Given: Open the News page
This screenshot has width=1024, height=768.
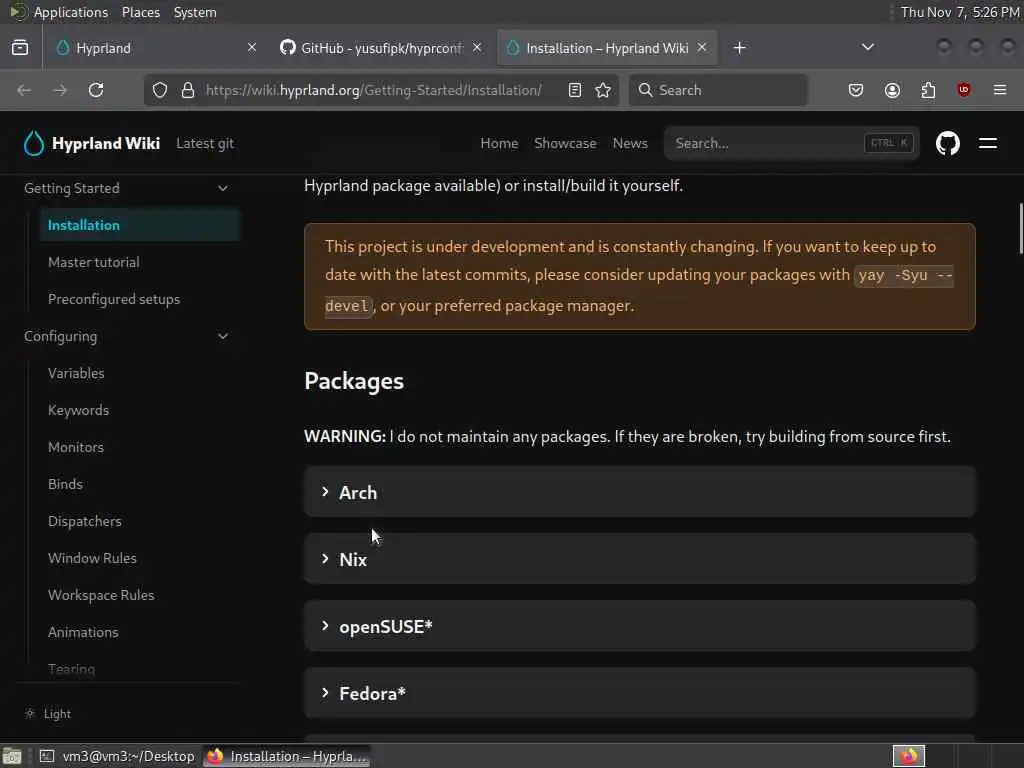Looking at the screenshot, I should 630,143.
